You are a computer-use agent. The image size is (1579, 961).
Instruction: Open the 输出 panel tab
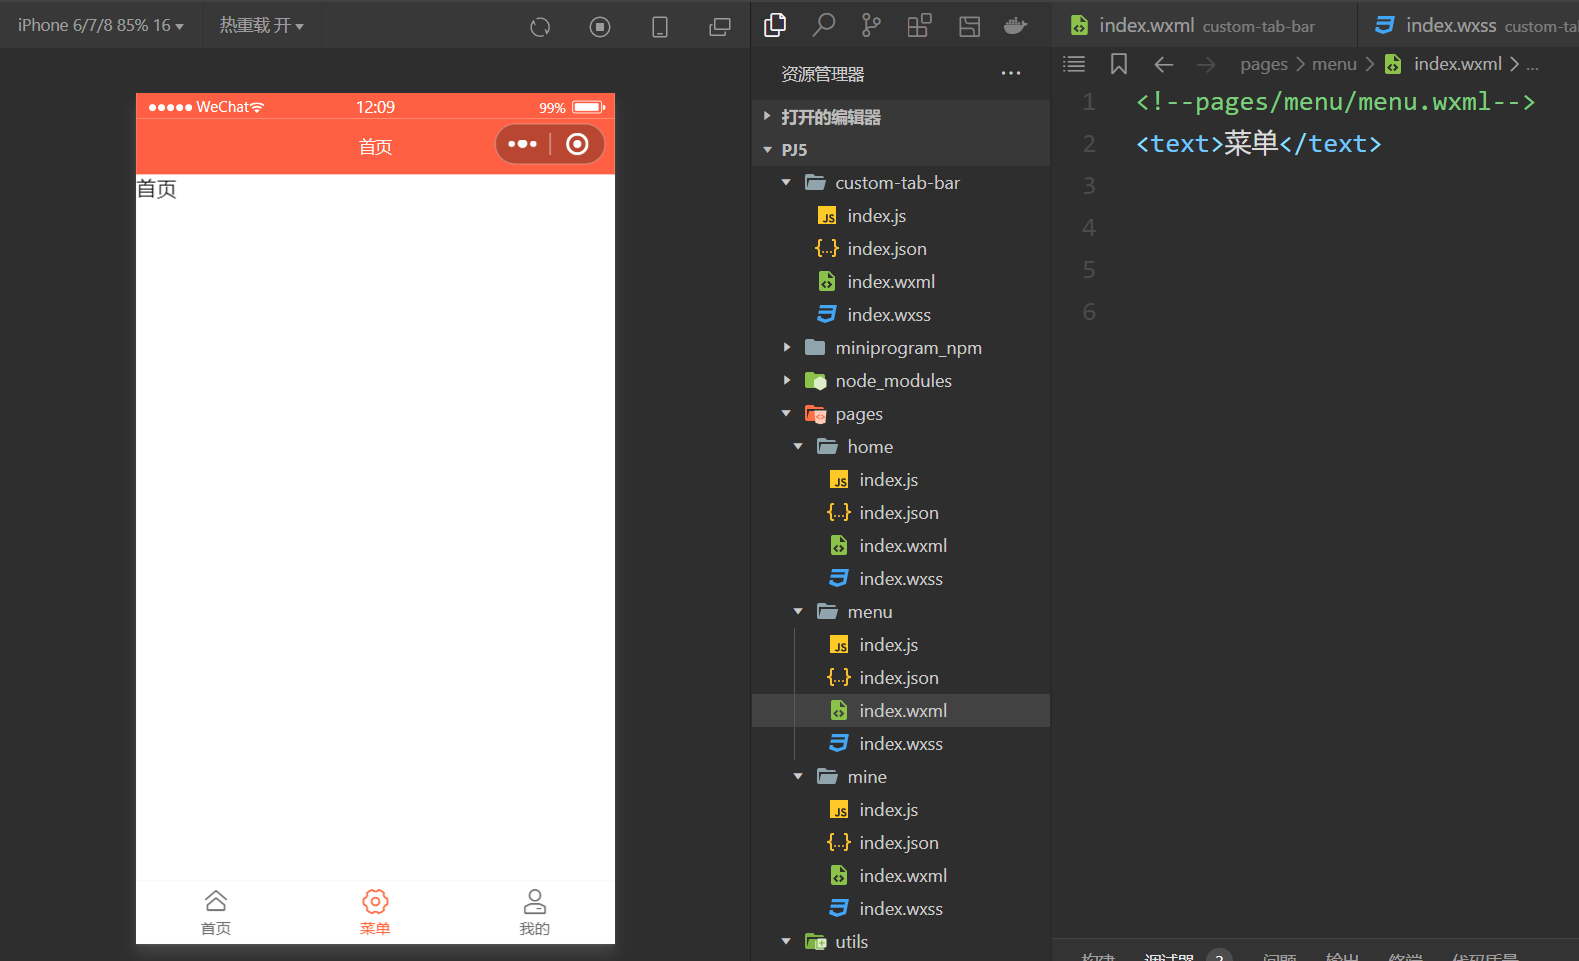click(x=1342, y=958)
